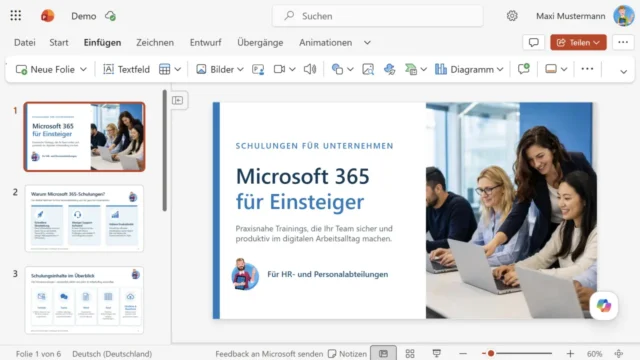The height and width of the screenshot is (360, 640).
Task: Click 'Folie 1 von 6' status text
Action: (x=38, y=354)
